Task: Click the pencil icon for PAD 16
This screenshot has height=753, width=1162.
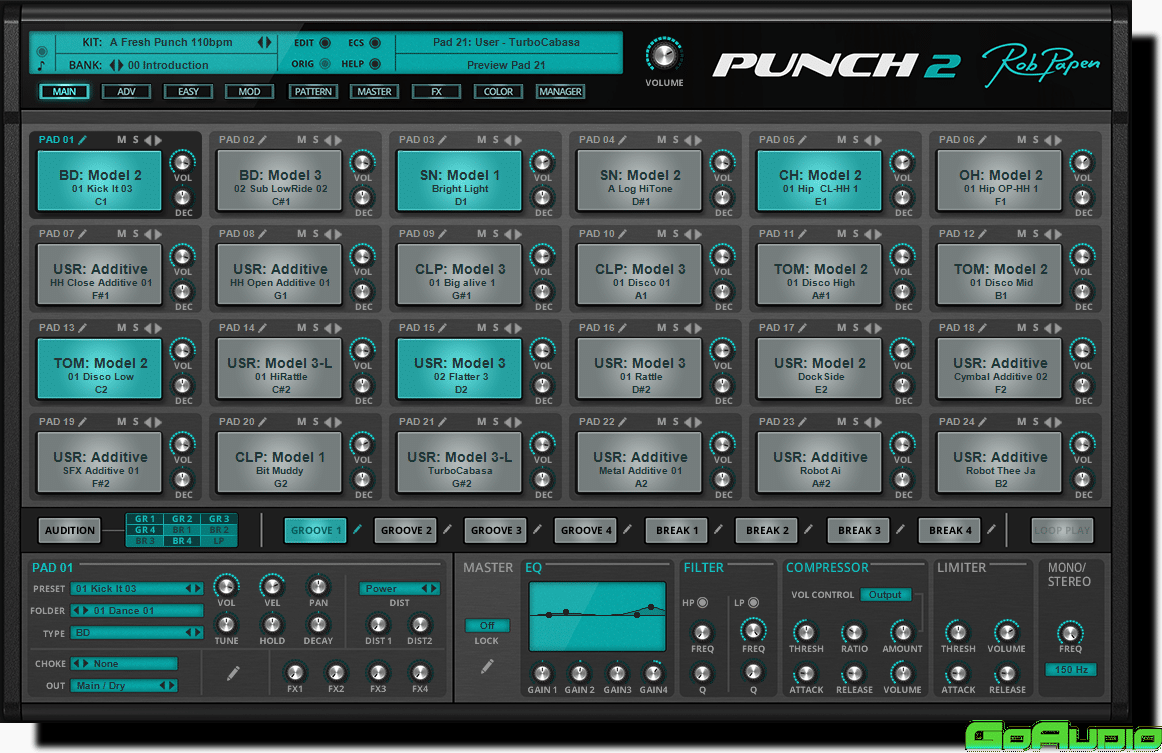Action: [x=623, y=328]
